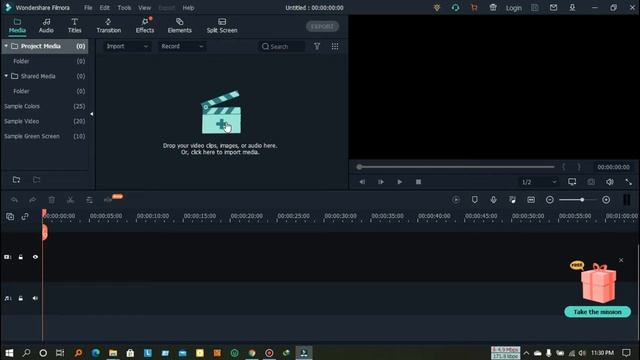This screenshot has height=360, width=640.
Task: Click the delete trash icon
Action: click(x=51, y=200)
